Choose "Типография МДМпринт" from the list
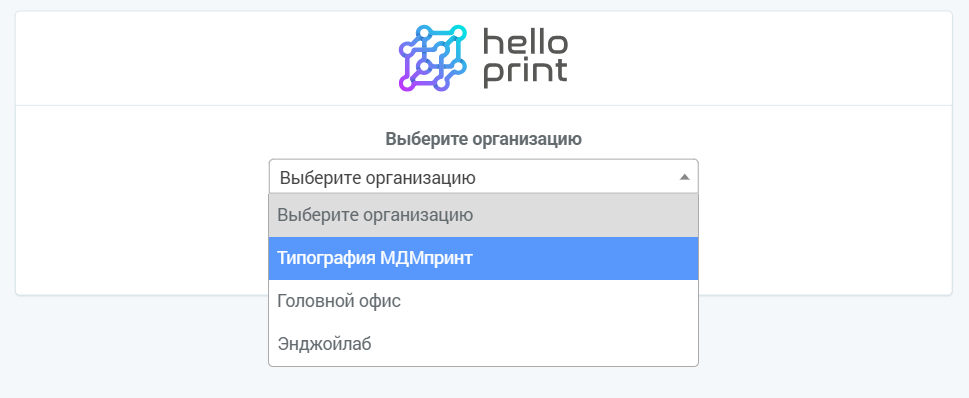The height and width of the screenshot is (398, 969). pos(483,258)
